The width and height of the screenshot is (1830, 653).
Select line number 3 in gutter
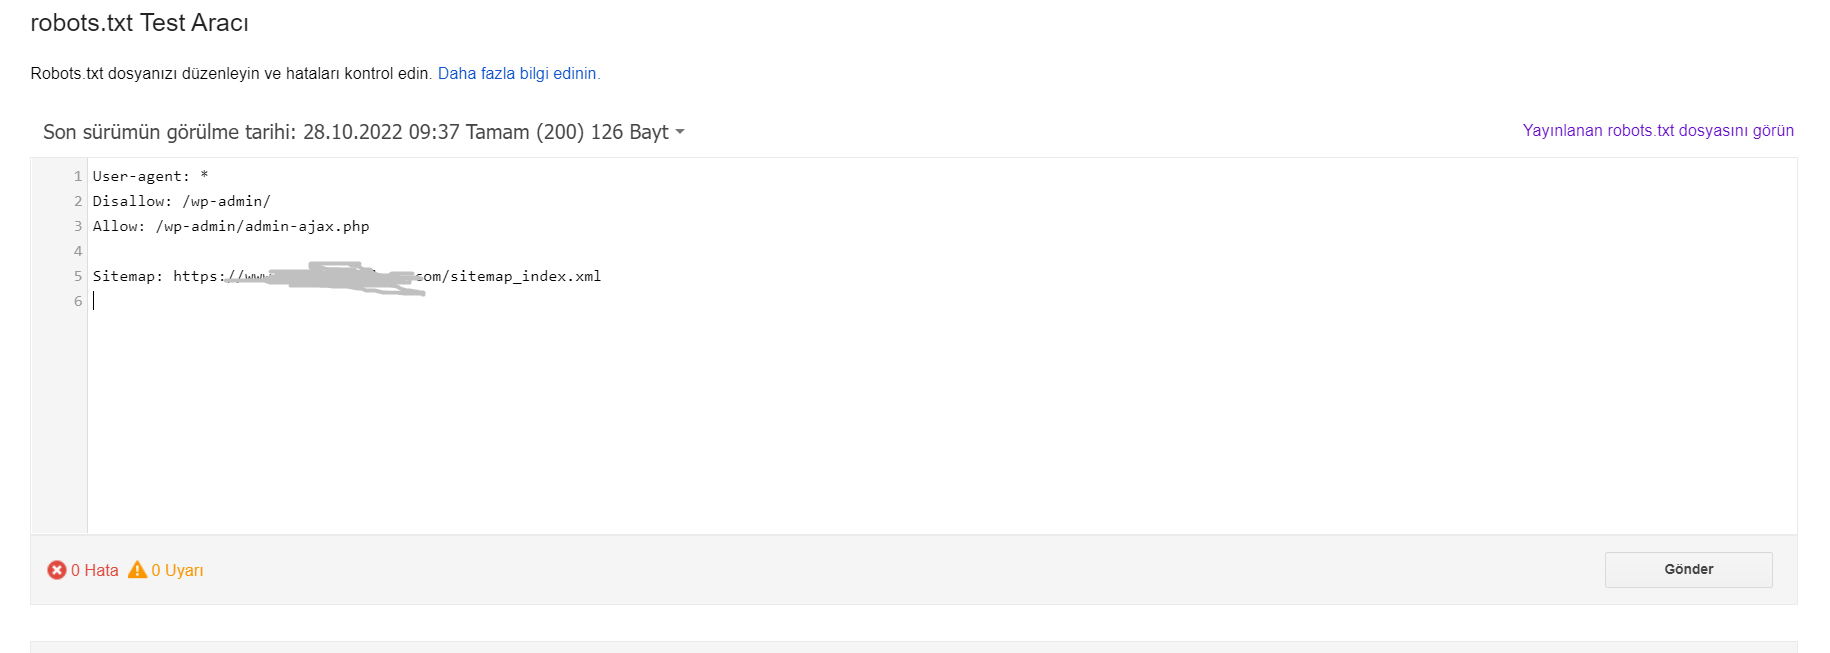(x=78, y=226)
